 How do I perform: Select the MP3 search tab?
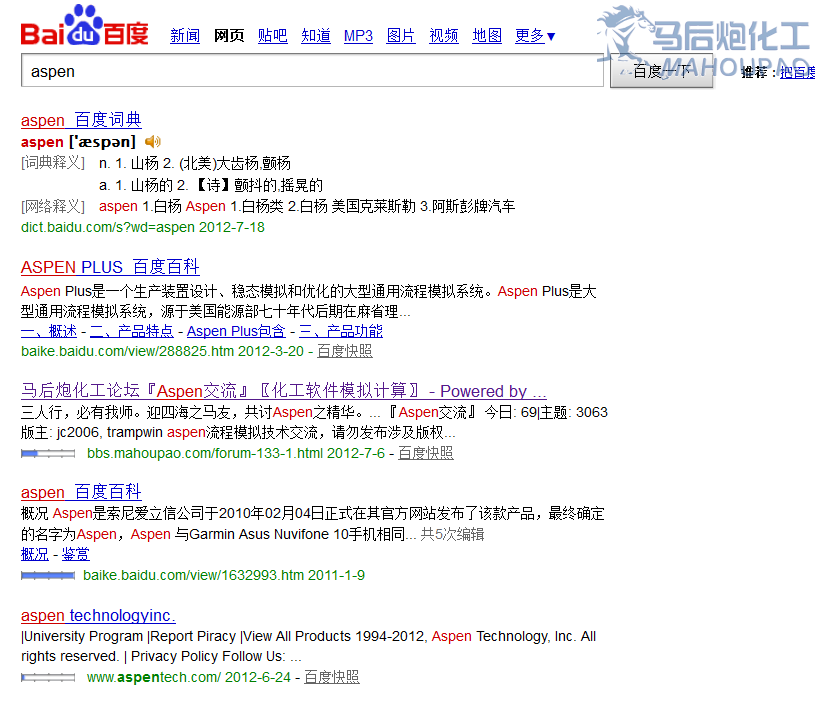(358, 36)
